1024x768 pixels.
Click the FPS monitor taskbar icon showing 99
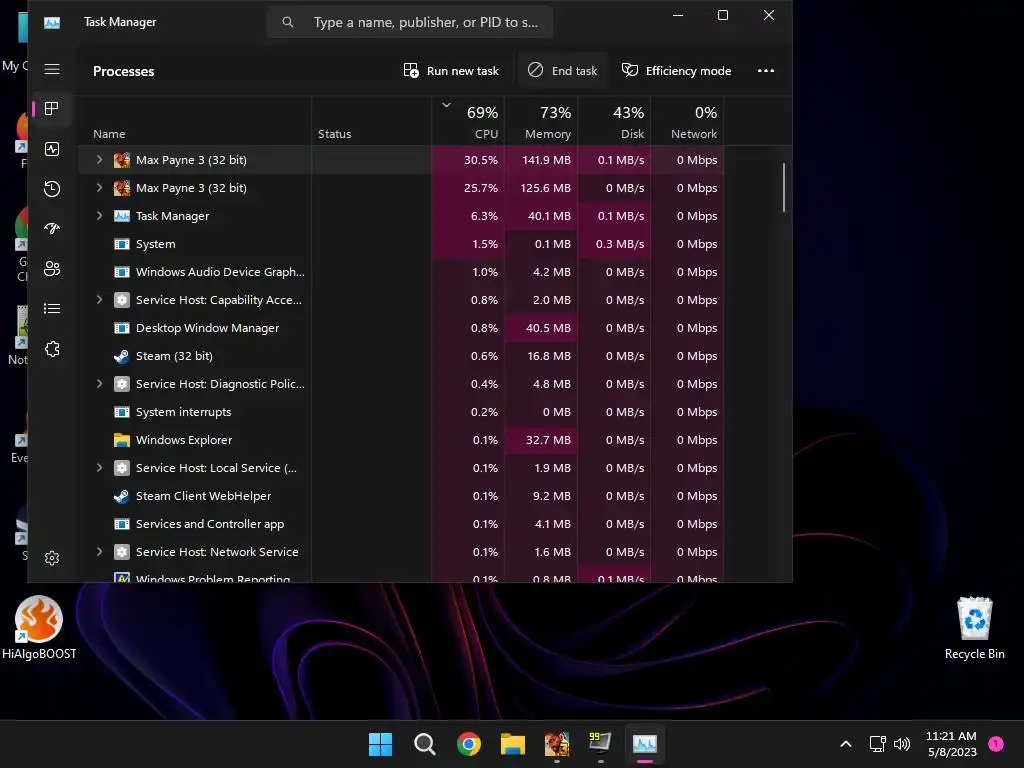(600, 743)
